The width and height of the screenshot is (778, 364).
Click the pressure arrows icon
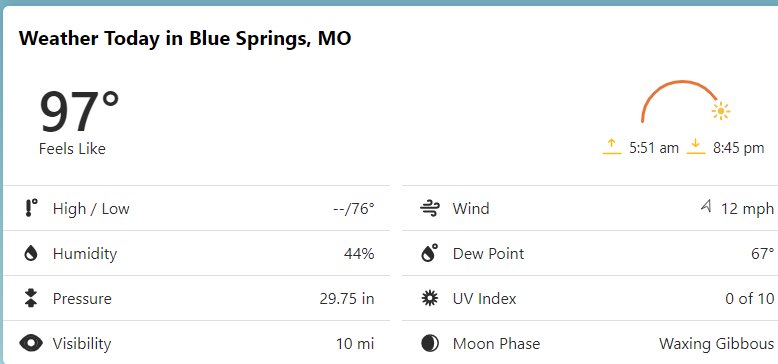click(x=31, y=298)
